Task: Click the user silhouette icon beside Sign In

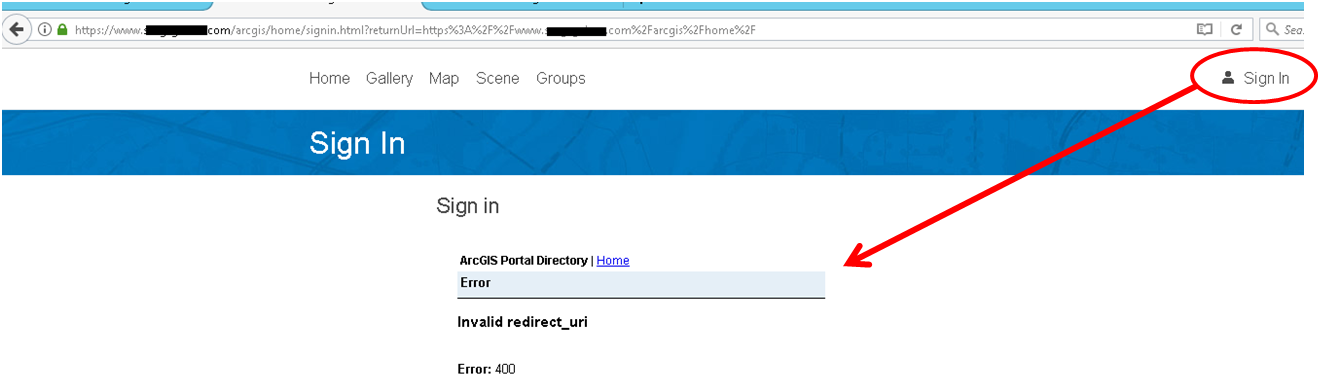Action: [1228, 77]
